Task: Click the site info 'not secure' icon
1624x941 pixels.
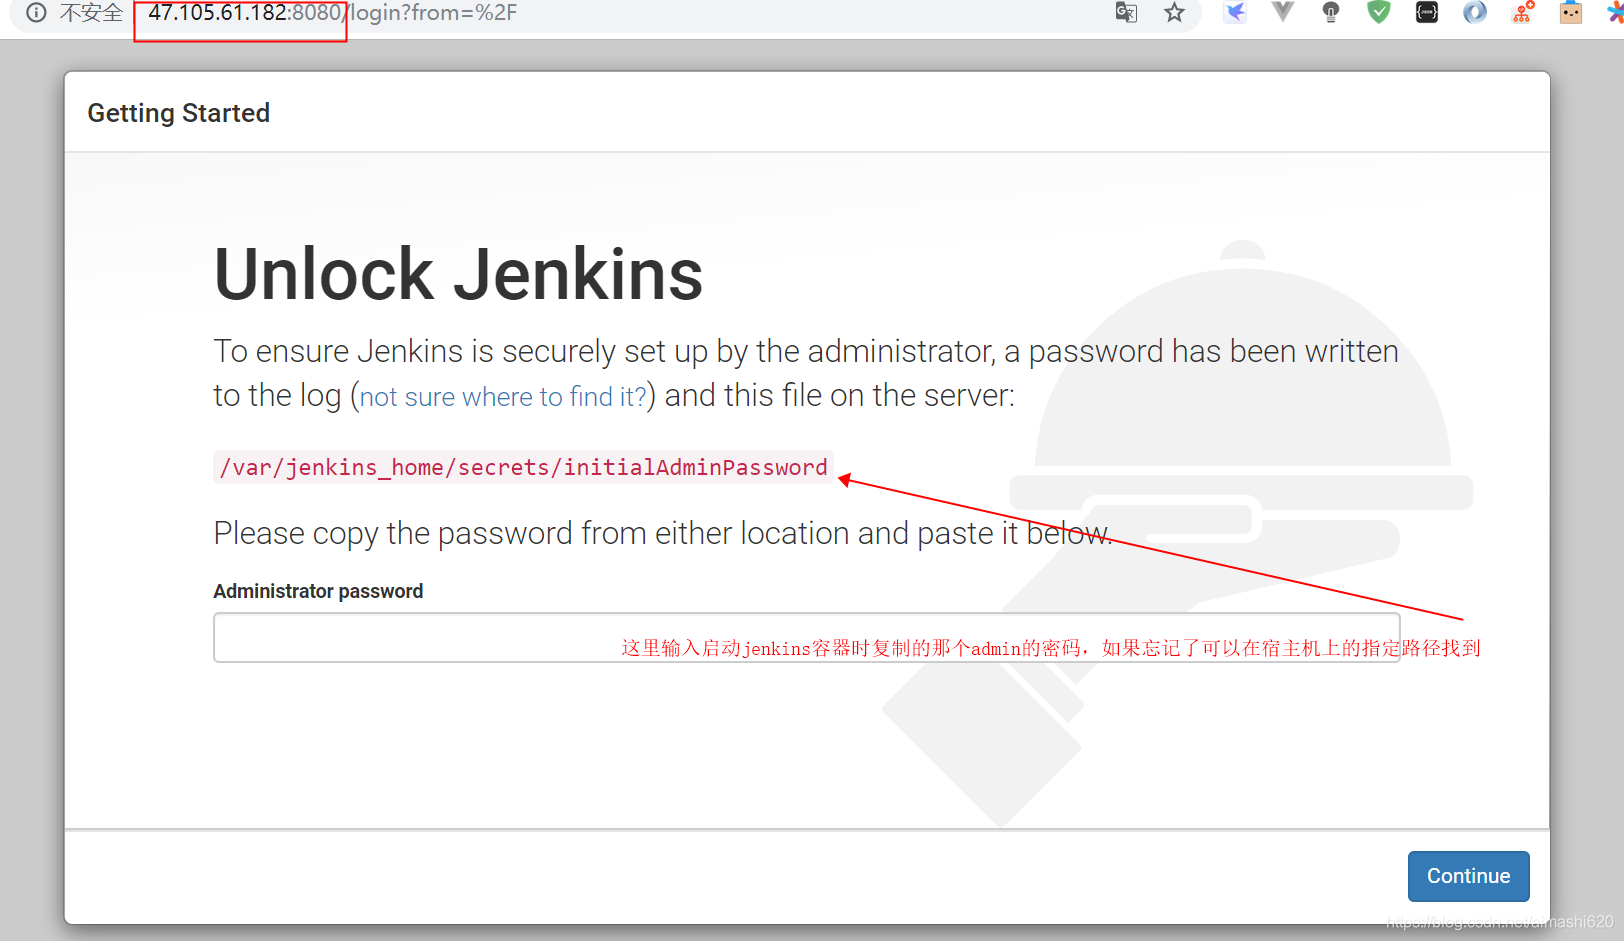Action: pos(36,13)
